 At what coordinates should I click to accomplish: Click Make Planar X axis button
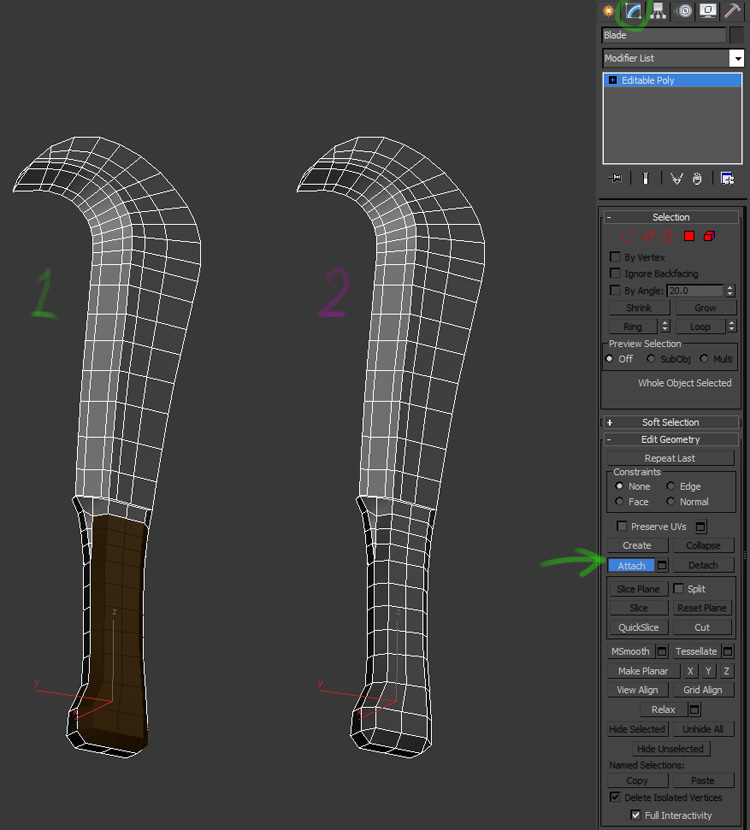tap(690, 671)
